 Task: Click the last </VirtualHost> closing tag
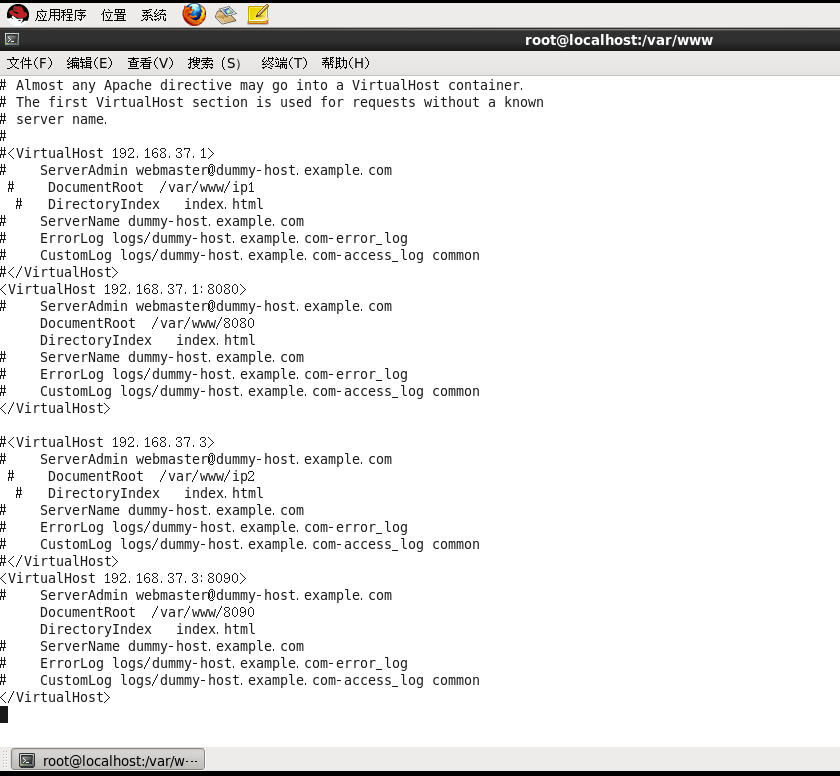[x=55, y=697]
